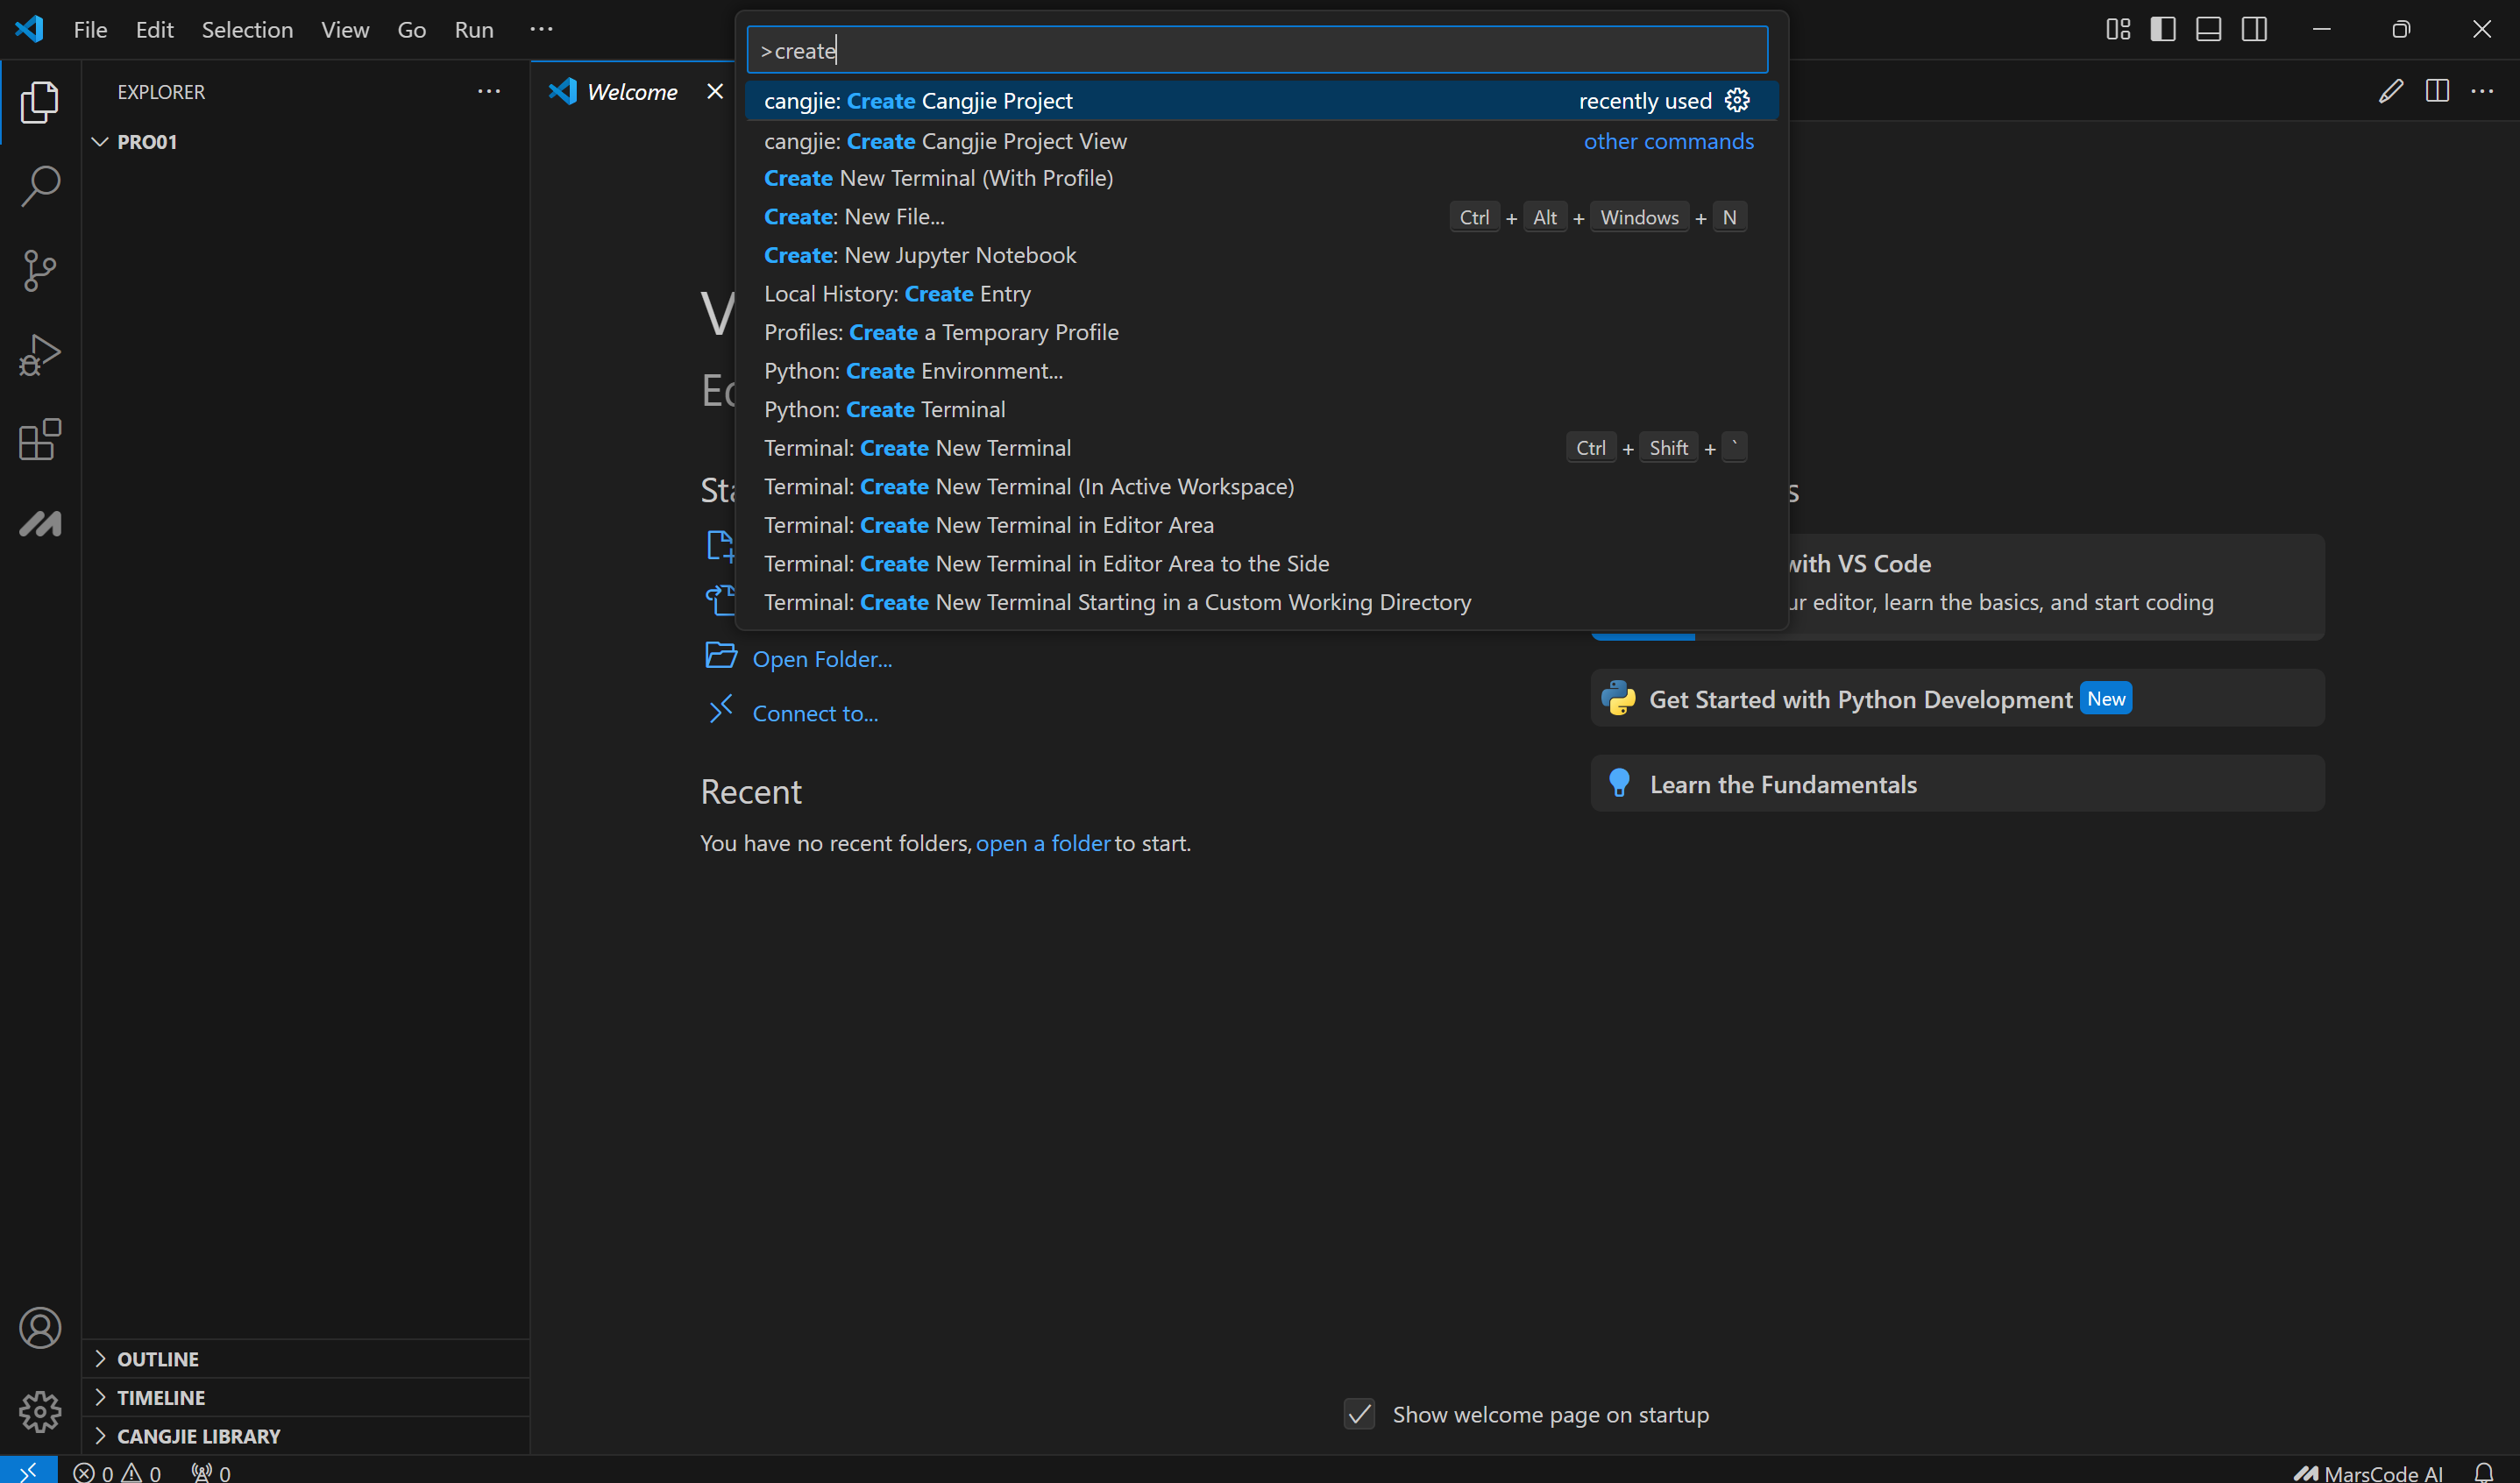Expand the TIMELINE section
This screenshot has height=1483, width=2520.
tap(304, 1397)
